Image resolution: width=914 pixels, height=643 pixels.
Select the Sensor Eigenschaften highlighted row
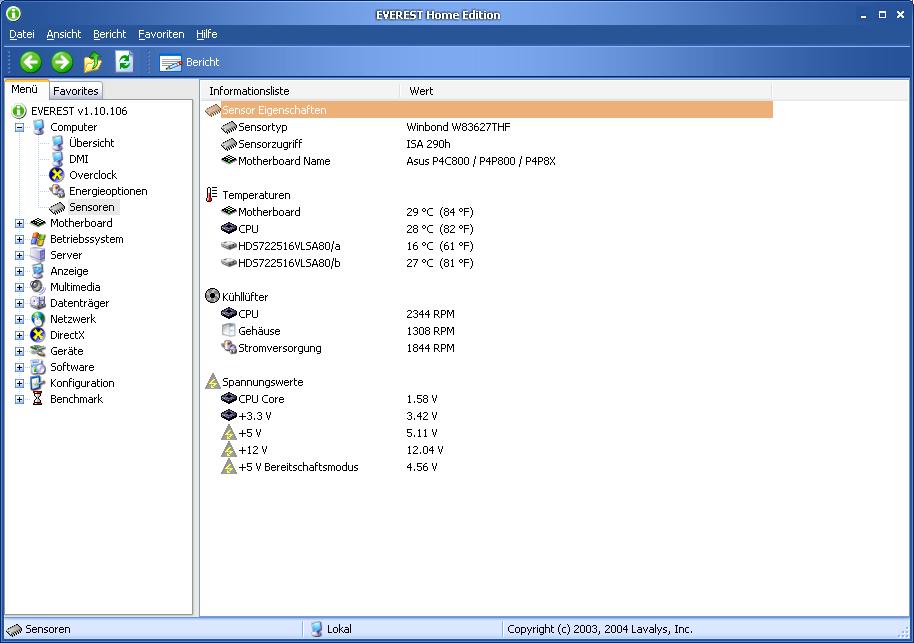488,110
